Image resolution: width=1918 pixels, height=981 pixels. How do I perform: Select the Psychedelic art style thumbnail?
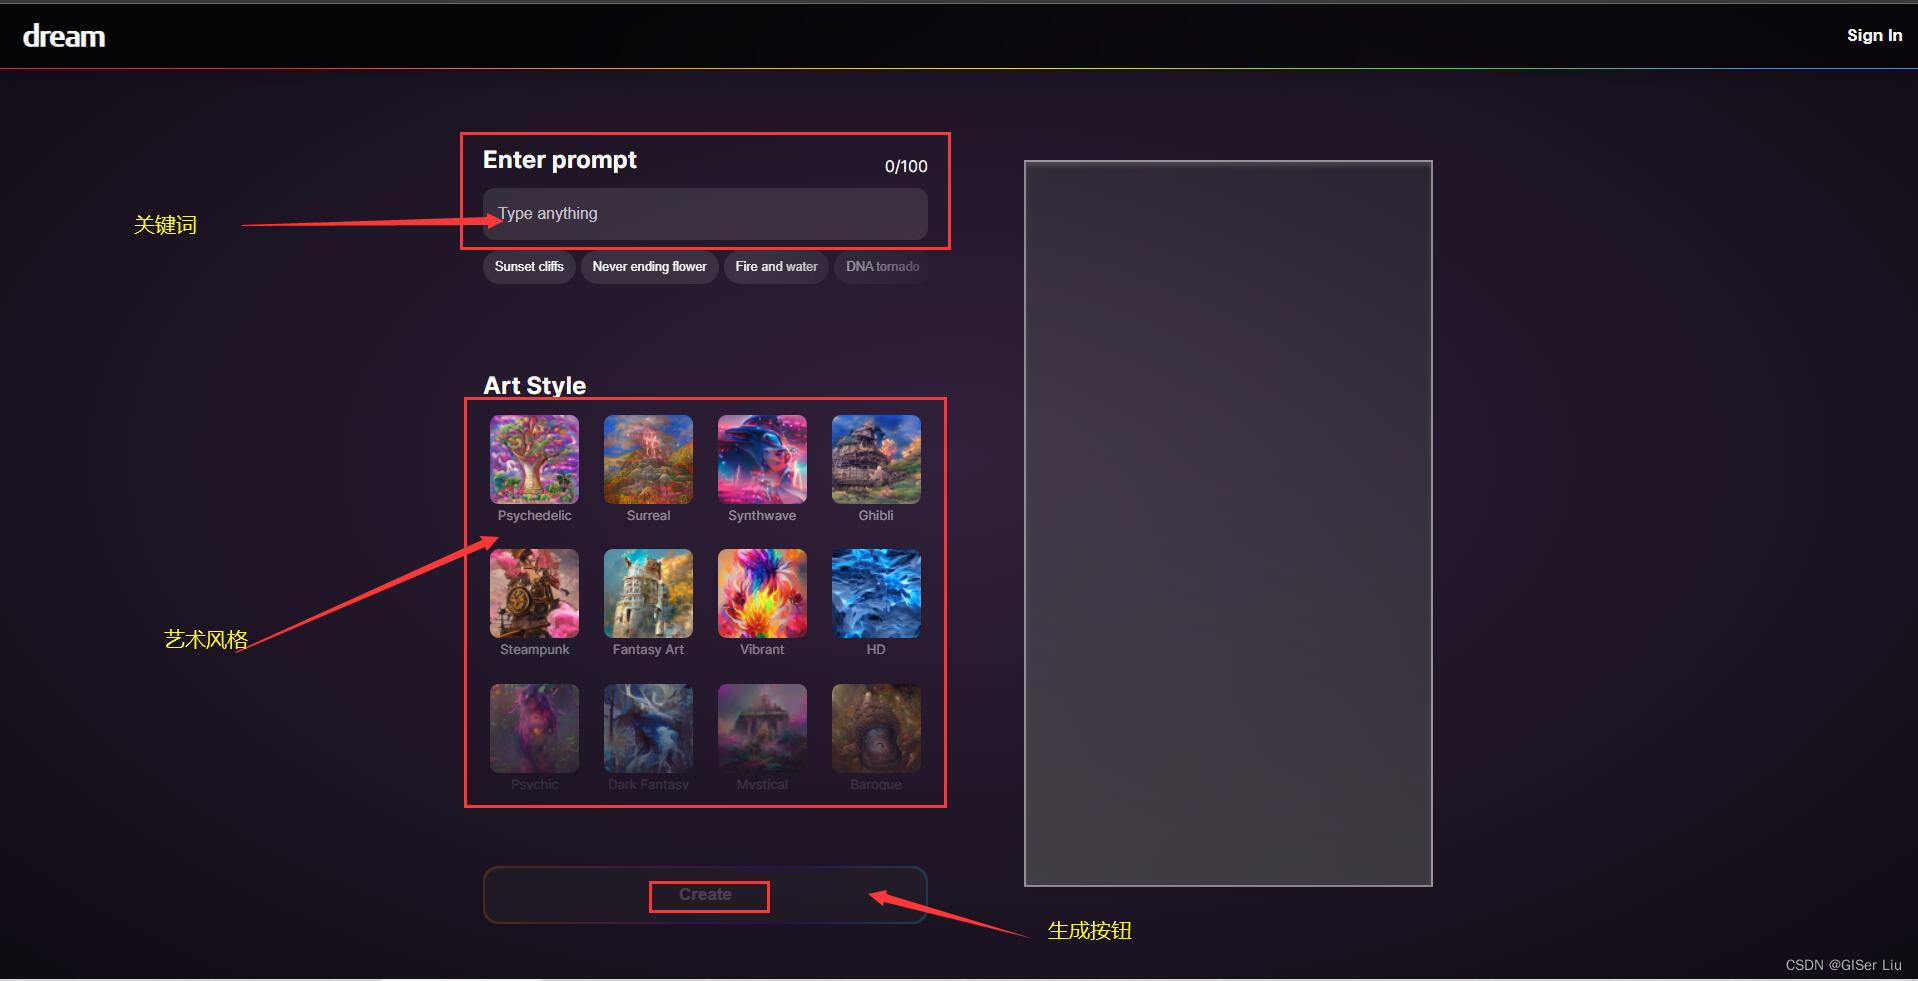pyautogui.click(x=534, y=459)
